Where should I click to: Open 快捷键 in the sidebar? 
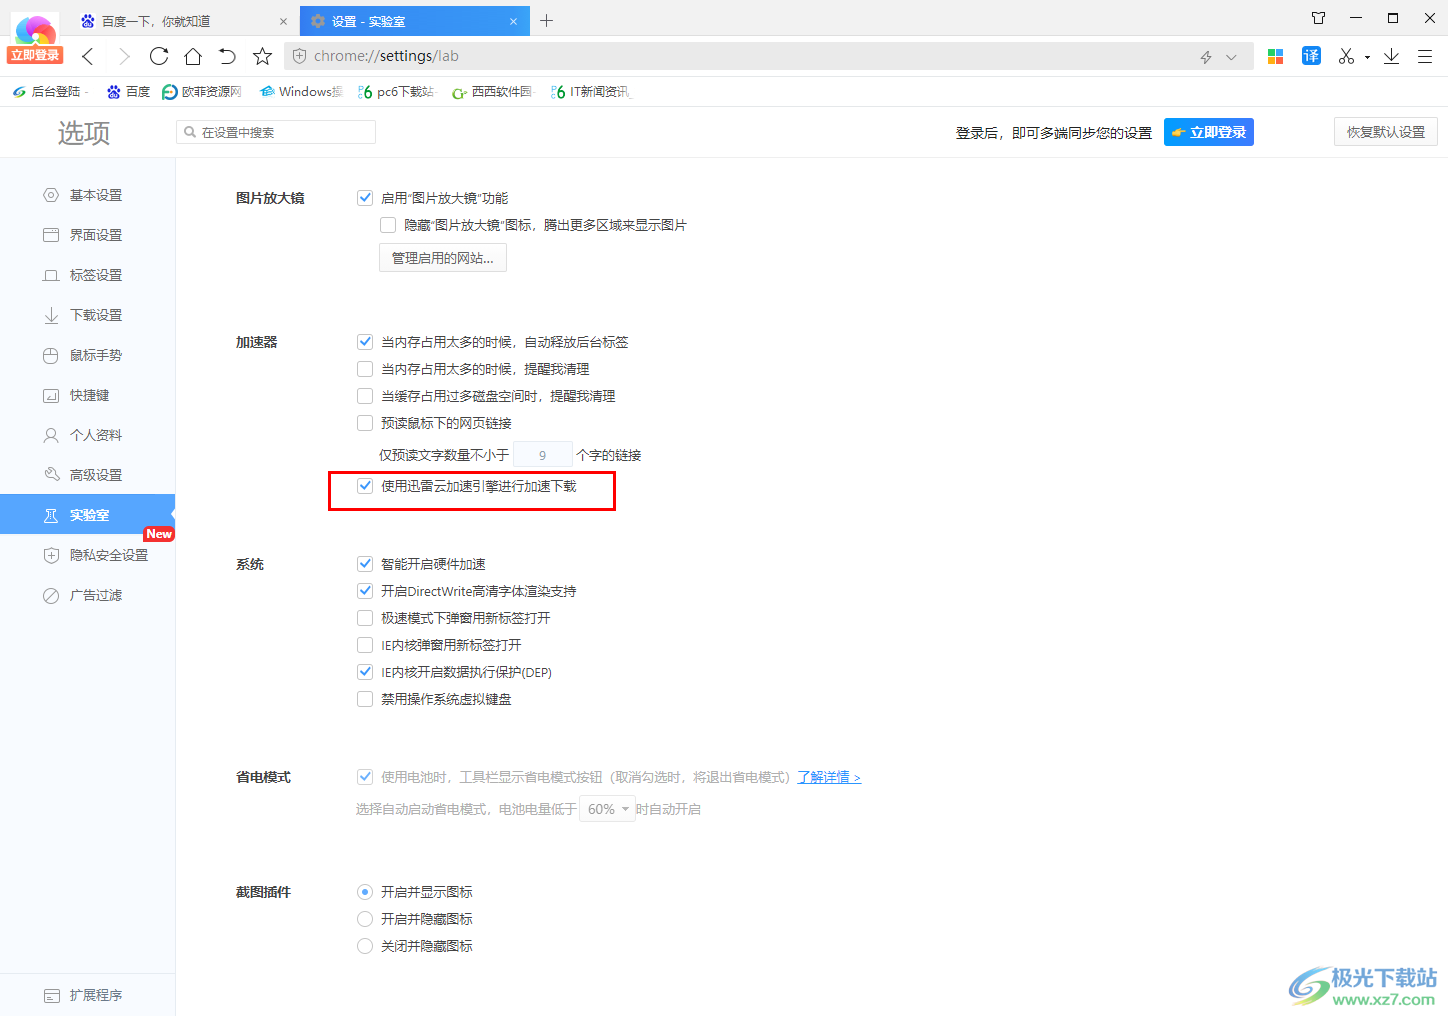88,395
